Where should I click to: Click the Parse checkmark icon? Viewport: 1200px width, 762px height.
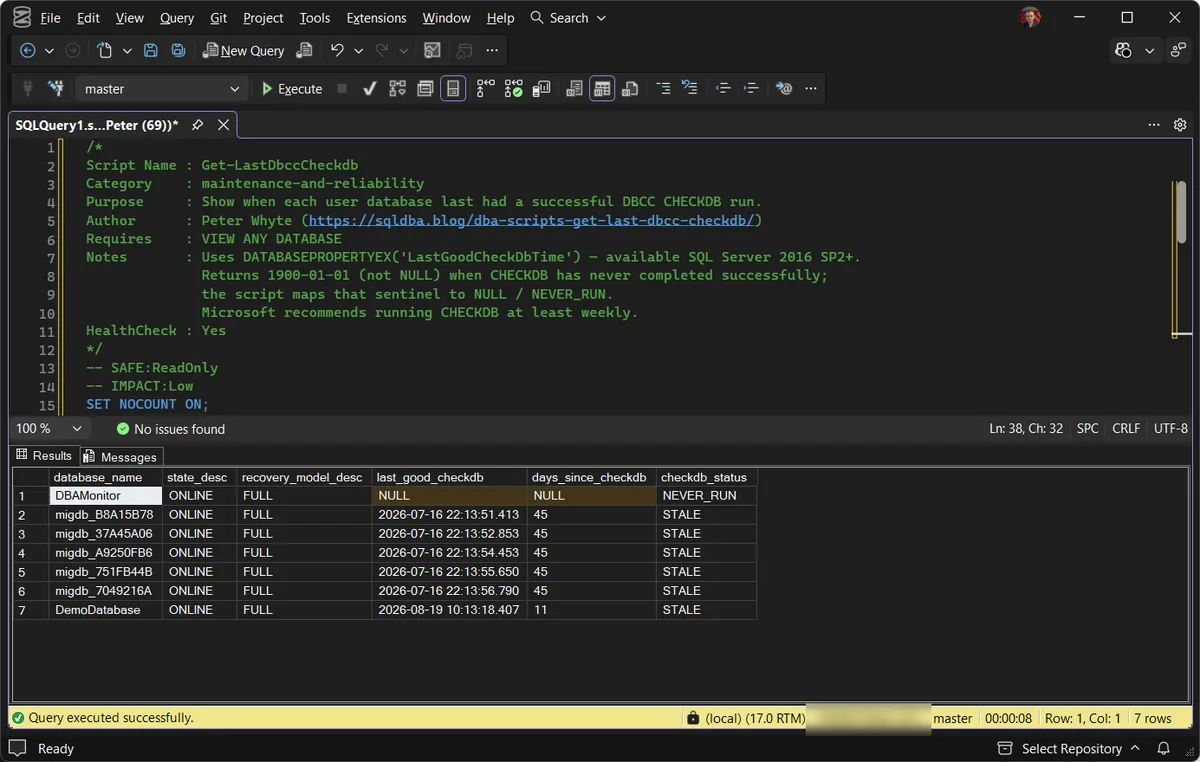[369, 88]
